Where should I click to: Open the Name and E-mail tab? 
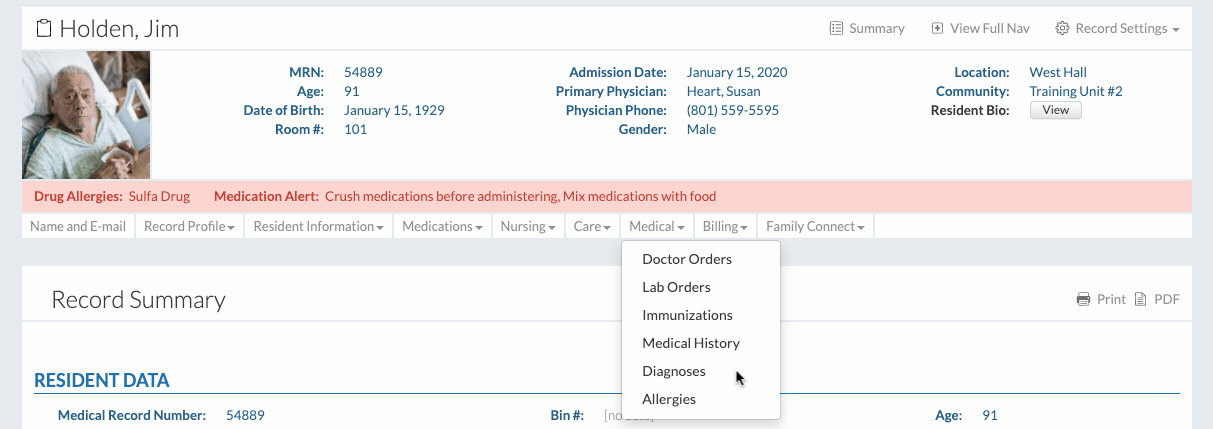(x=78, y=227)
